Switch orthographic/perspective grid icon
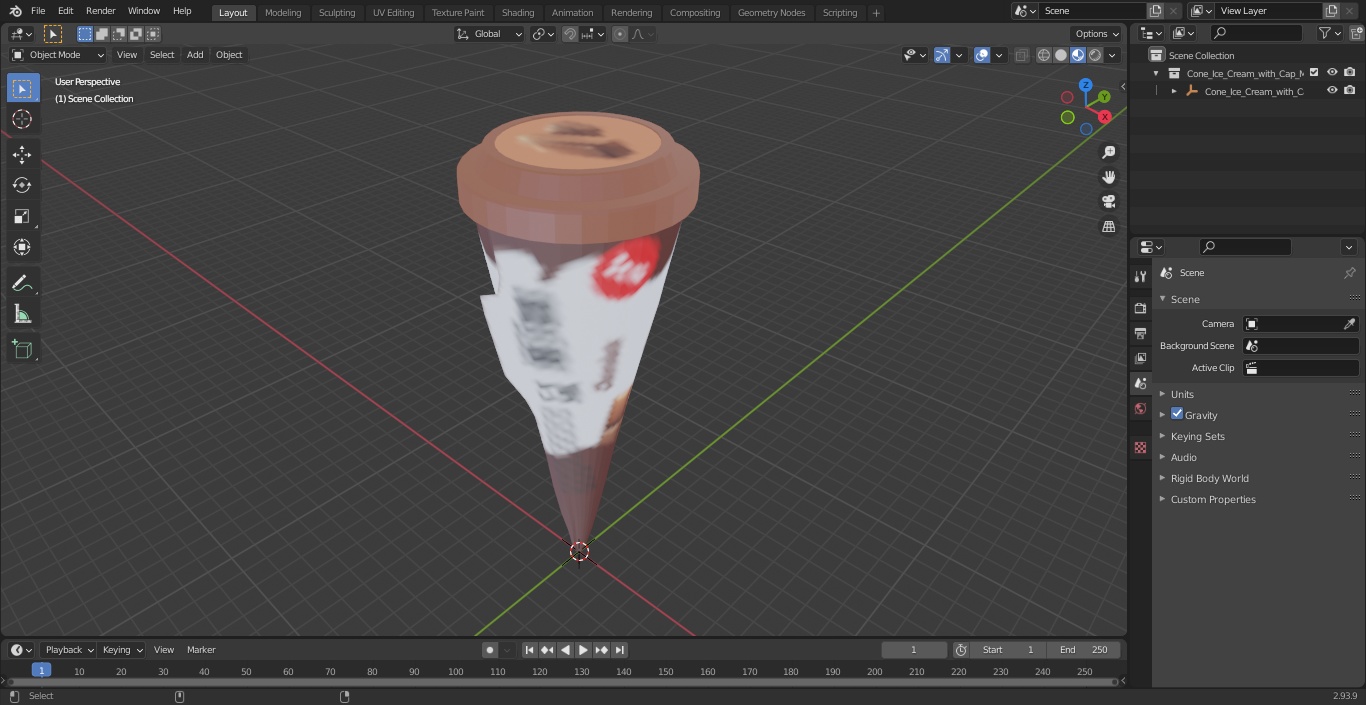This screenshot has width=1366, height=705. point(1108,227)
